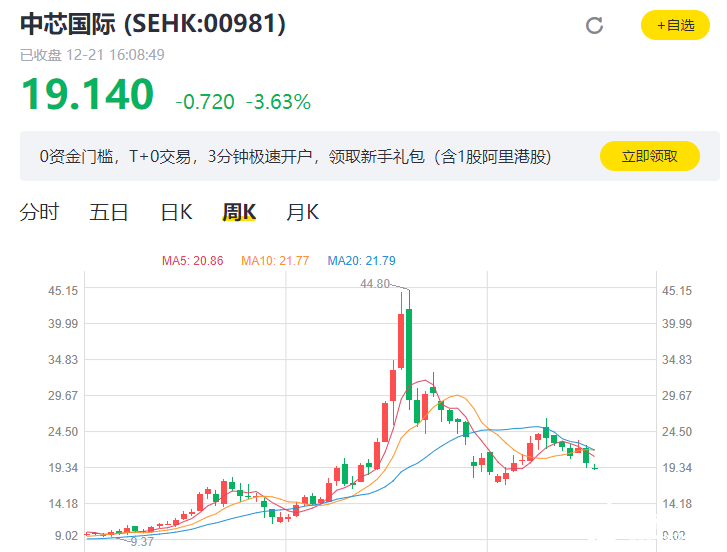
Task: Click the tall red candlestick before the peak
Action: coord(401,341)
